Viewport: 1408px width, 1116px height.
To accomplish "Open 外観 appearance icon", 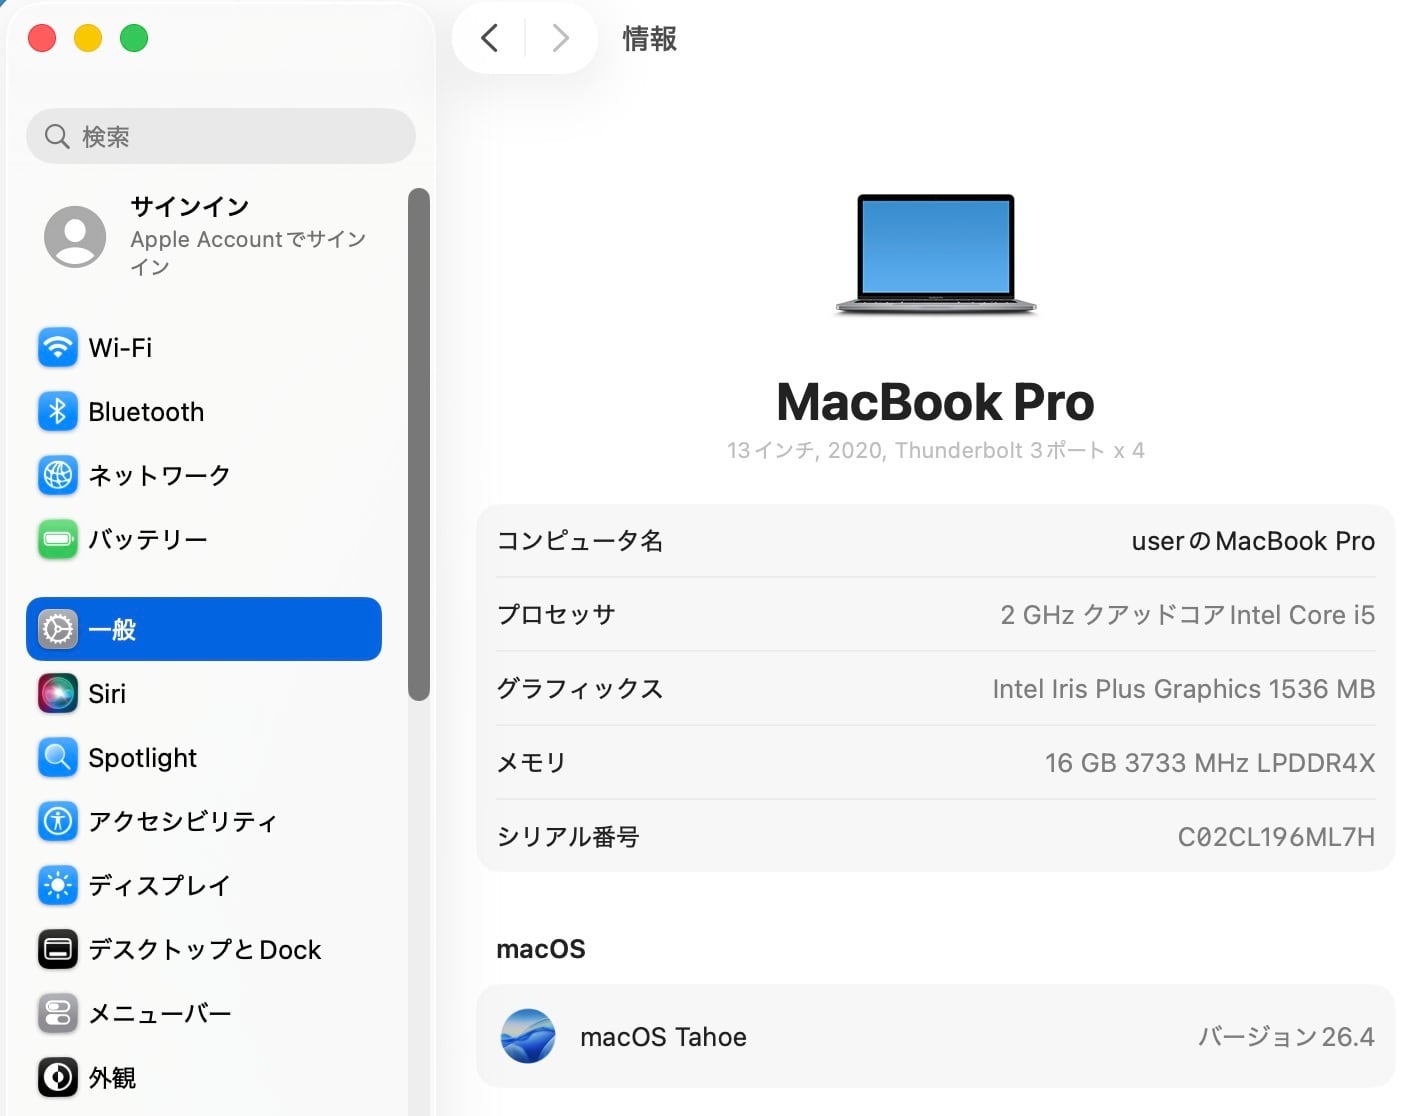I will 58,1077.
